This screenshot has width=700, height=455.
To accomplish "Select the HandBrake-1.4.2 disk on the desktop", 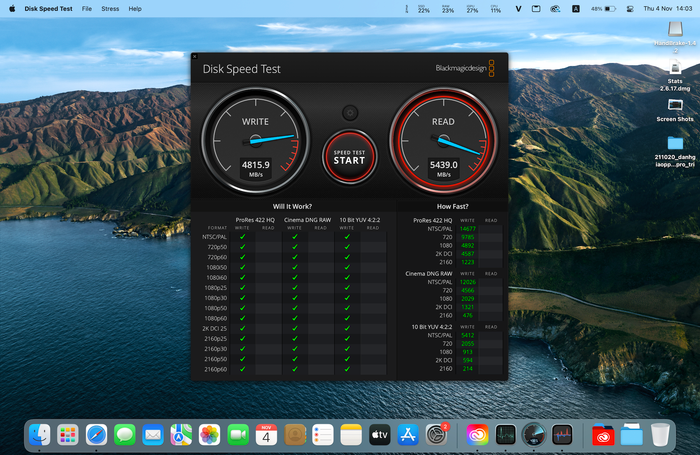I will click(x=675, y=38).
